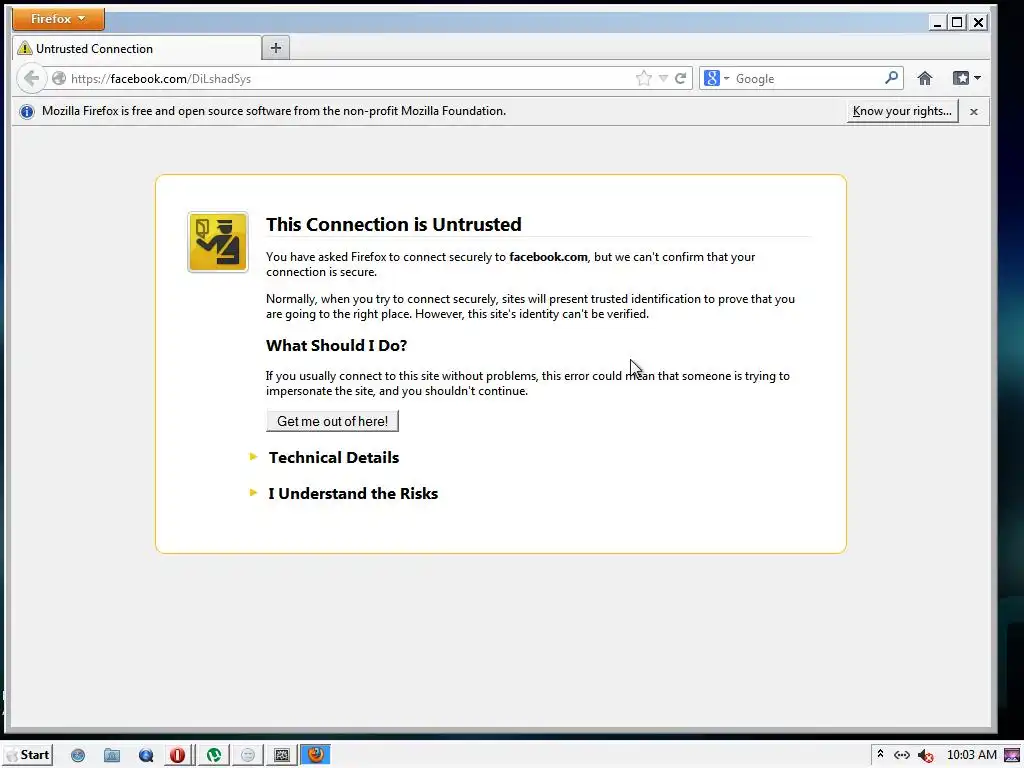1024x768 pixels.
Task: Click the site identity globe icon
Action: (x=59, y=78)
